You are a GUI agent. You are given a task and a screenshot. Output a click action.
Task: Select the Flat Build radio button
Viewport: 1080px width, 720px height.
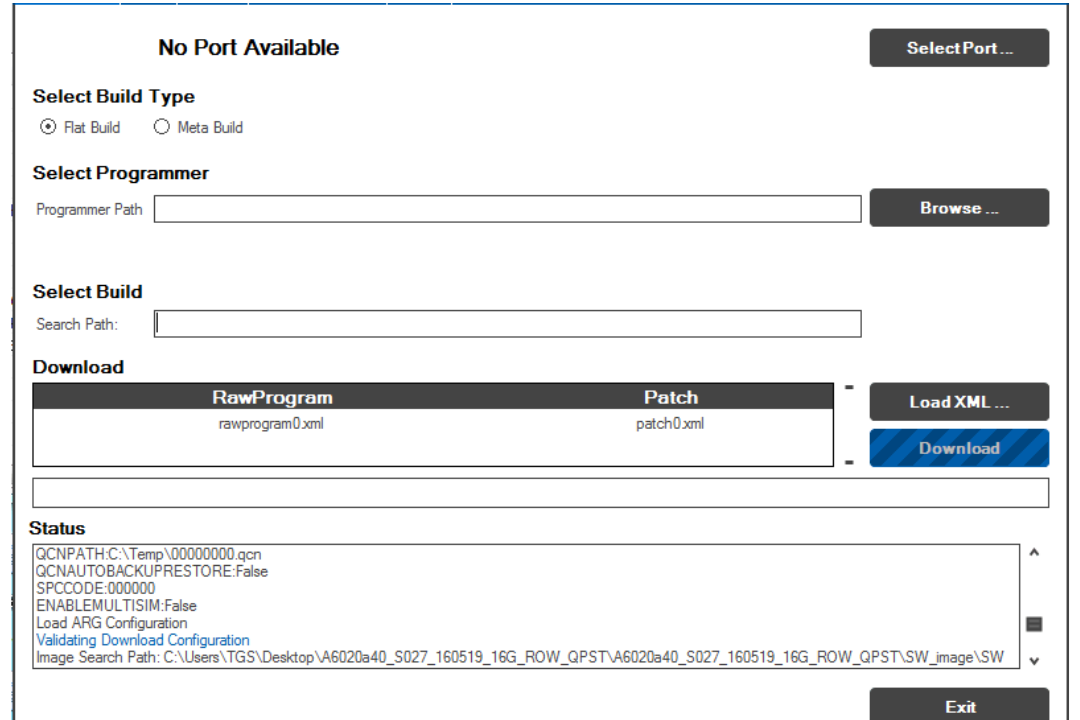point(48,127)
